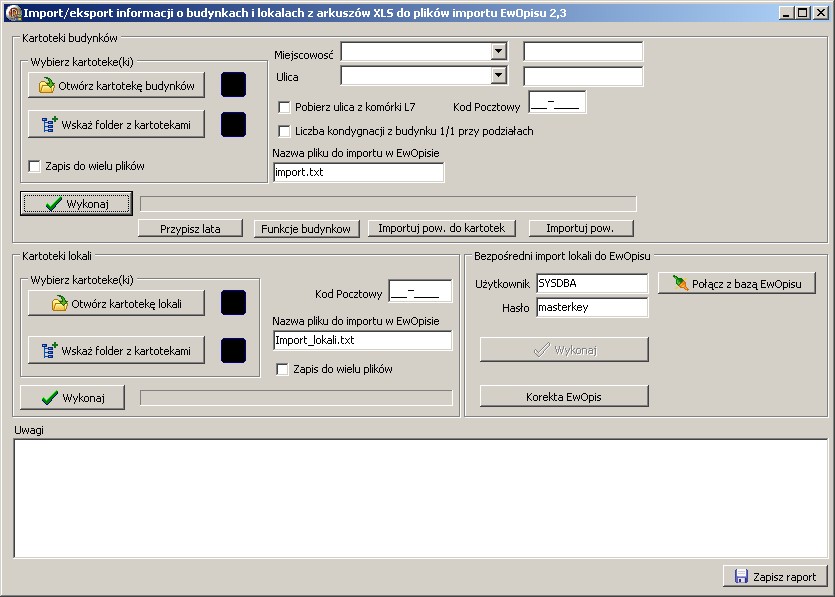This screenshot has height=597, width=835.
Task: Click the text field right of Miejscowość combo
Action: click(583, 52)
